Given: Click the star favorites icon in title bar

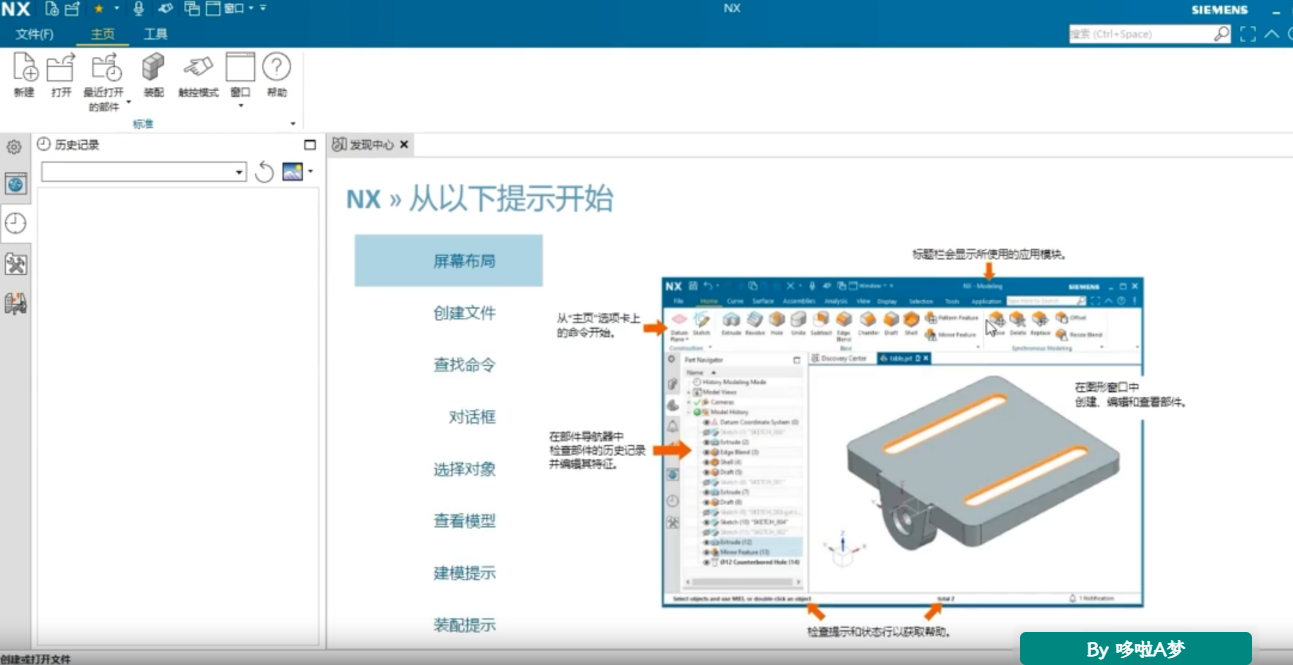Looking at the screenshot, I should (x=99, y=9).
